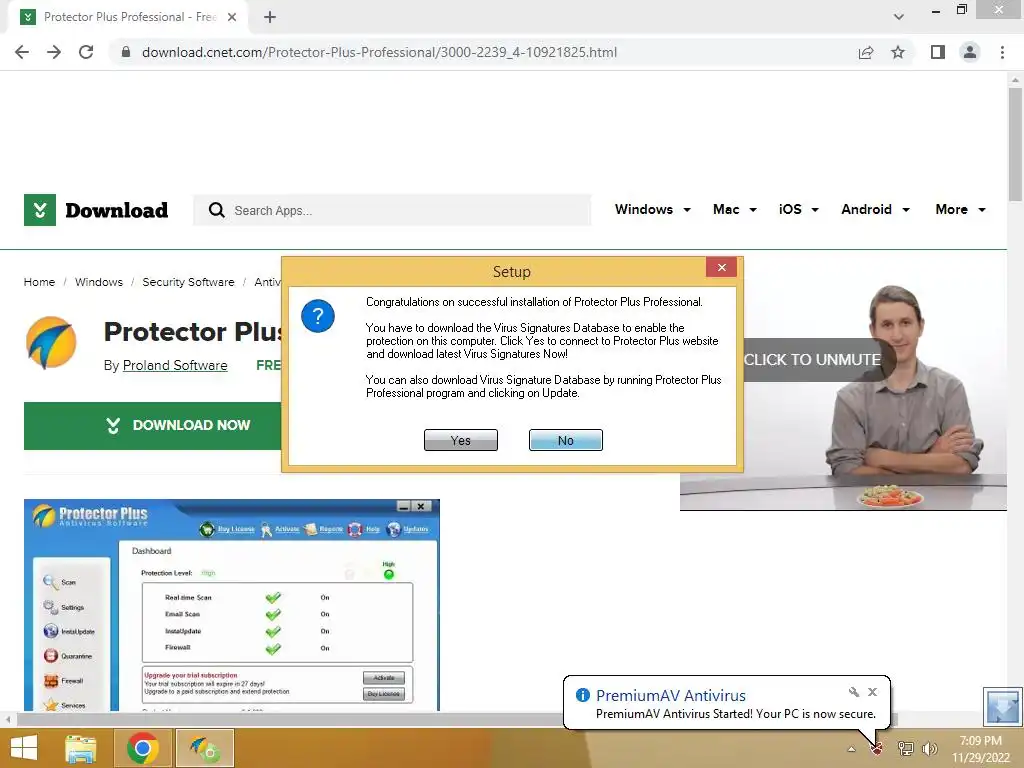1024x768 pixels.
Task: Click the search magnifier icon
Action: click(216, 210)
